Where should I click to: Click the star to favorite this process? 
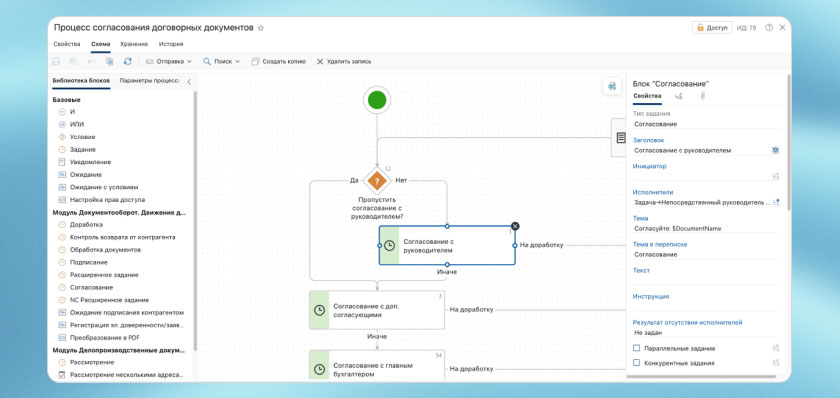point(261,28)
